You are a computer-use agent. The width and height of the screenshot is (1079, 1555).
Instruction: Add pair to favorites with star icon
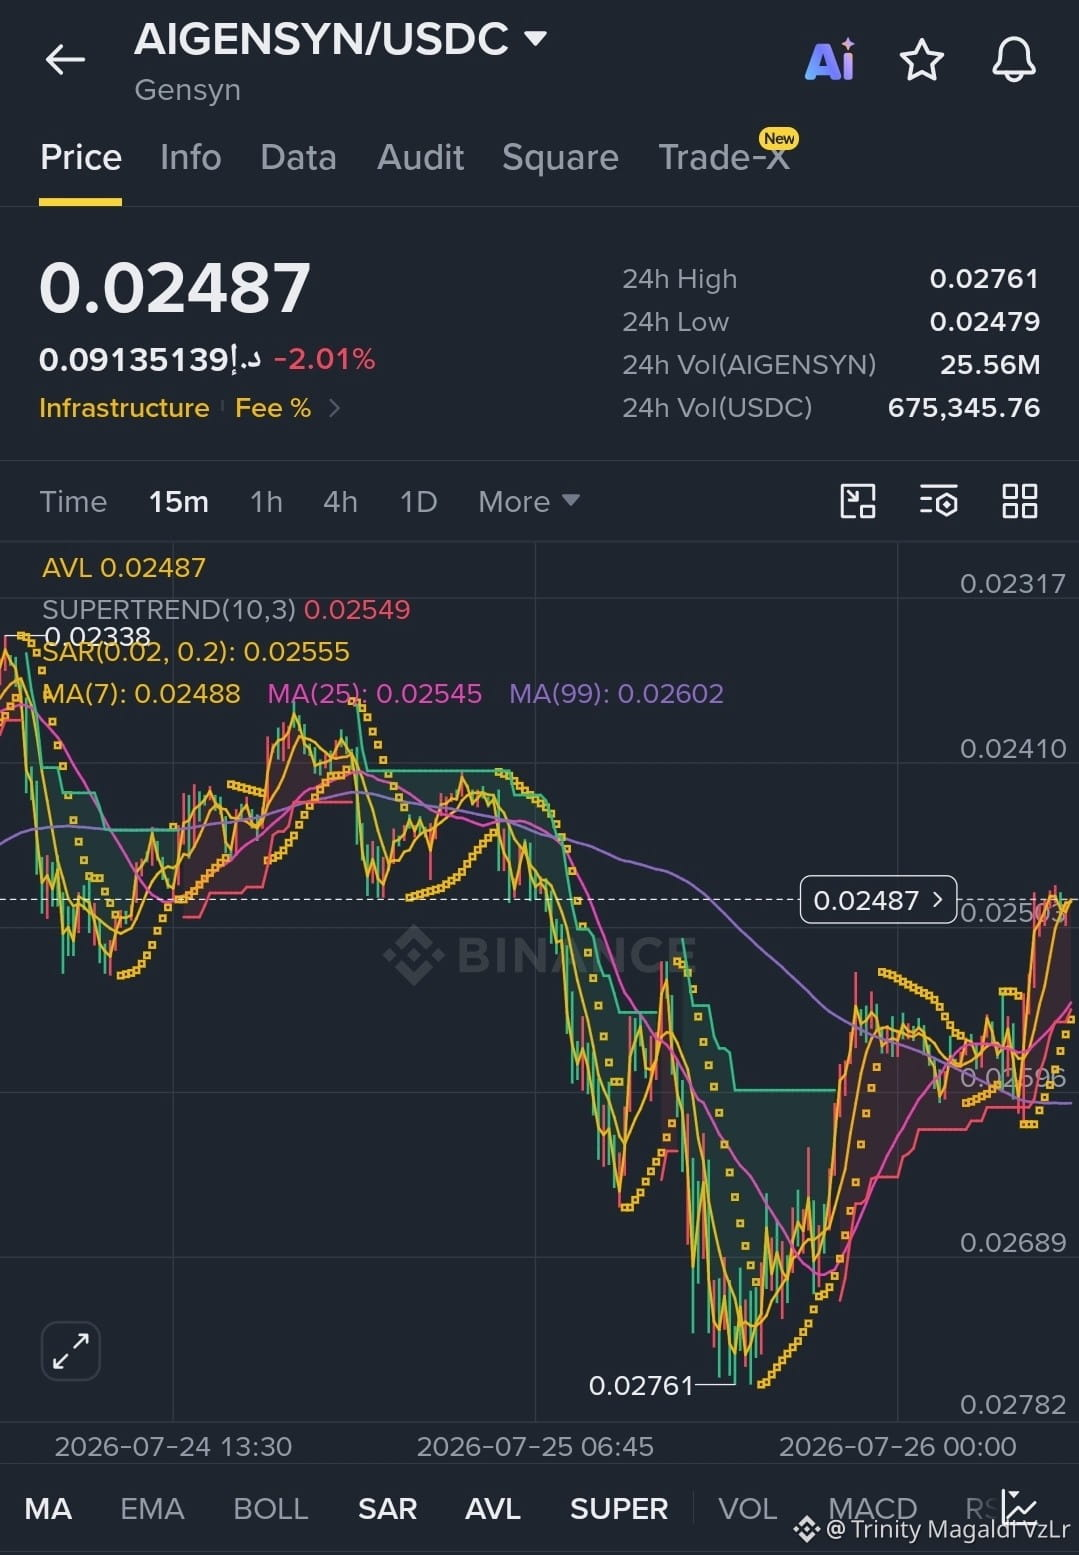921,60
